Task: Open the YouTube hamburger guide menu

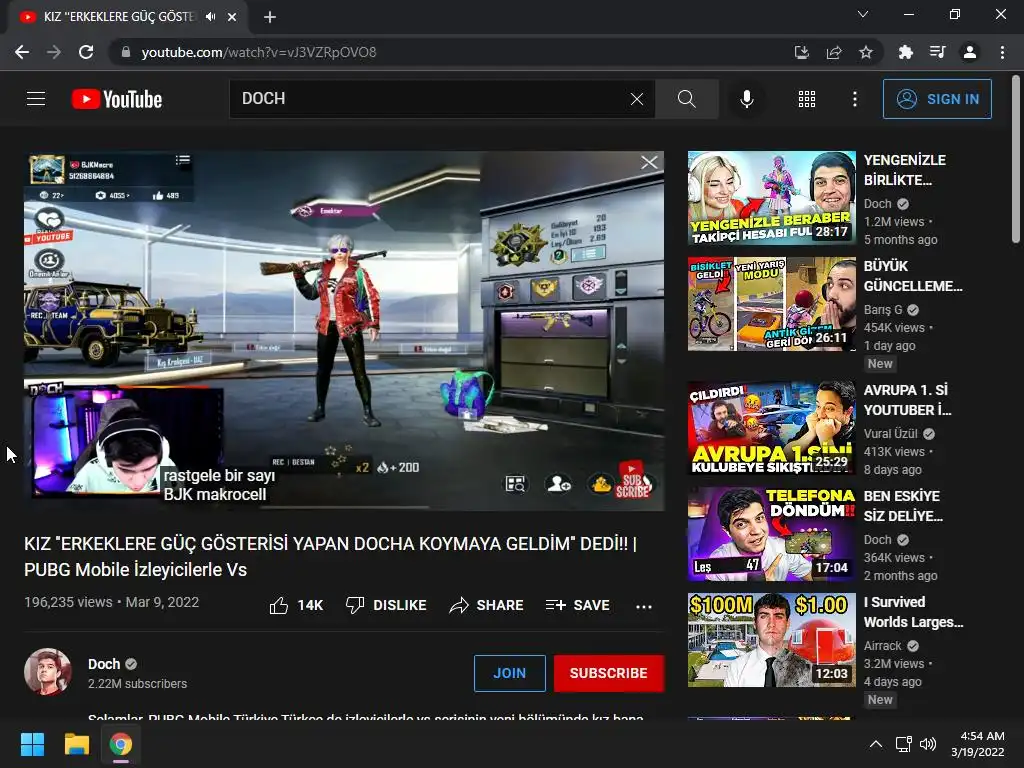Action: pos(36,99)
